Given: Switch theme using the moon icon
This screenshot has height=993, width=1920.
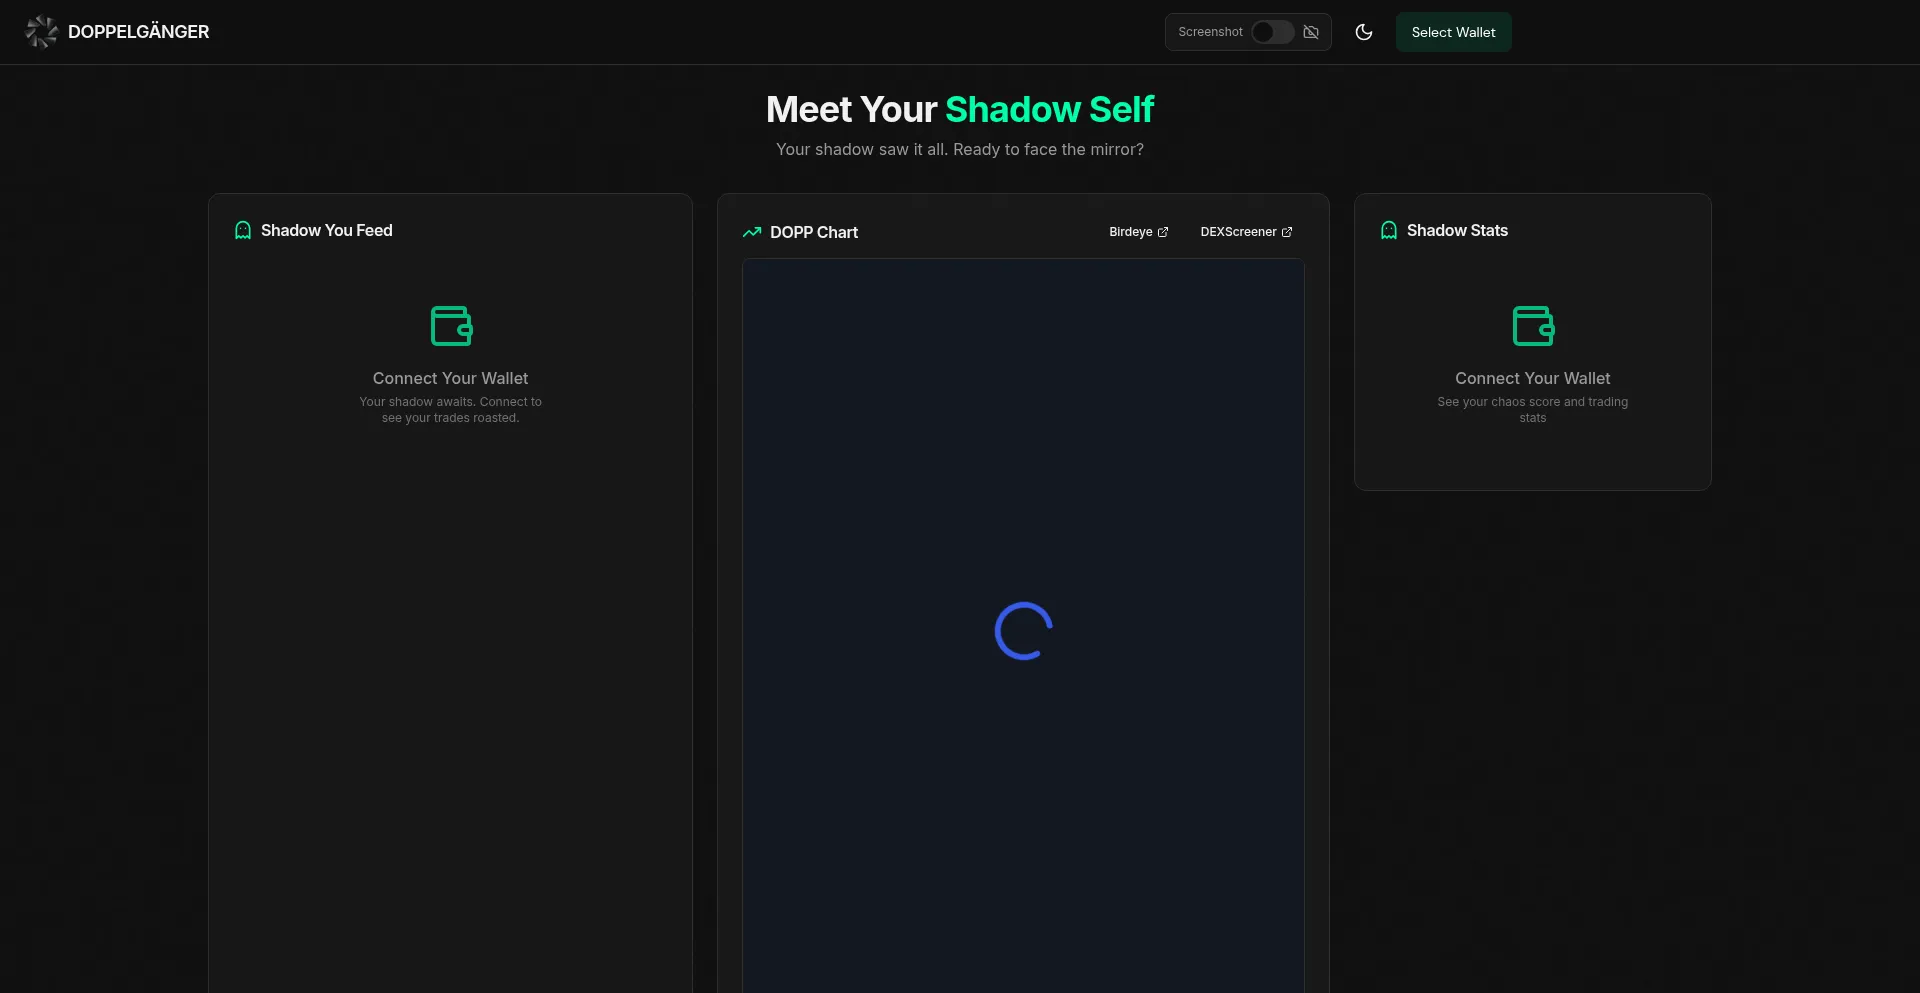Looking at the screenshot, I should coord(1363,32).
